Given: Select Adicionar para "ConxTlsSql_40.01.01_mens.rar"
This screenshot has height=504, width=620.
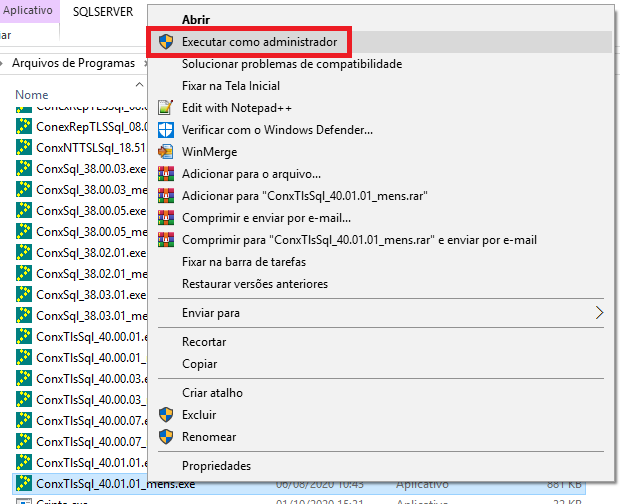Looking at the screenshot, I should 304,196.
